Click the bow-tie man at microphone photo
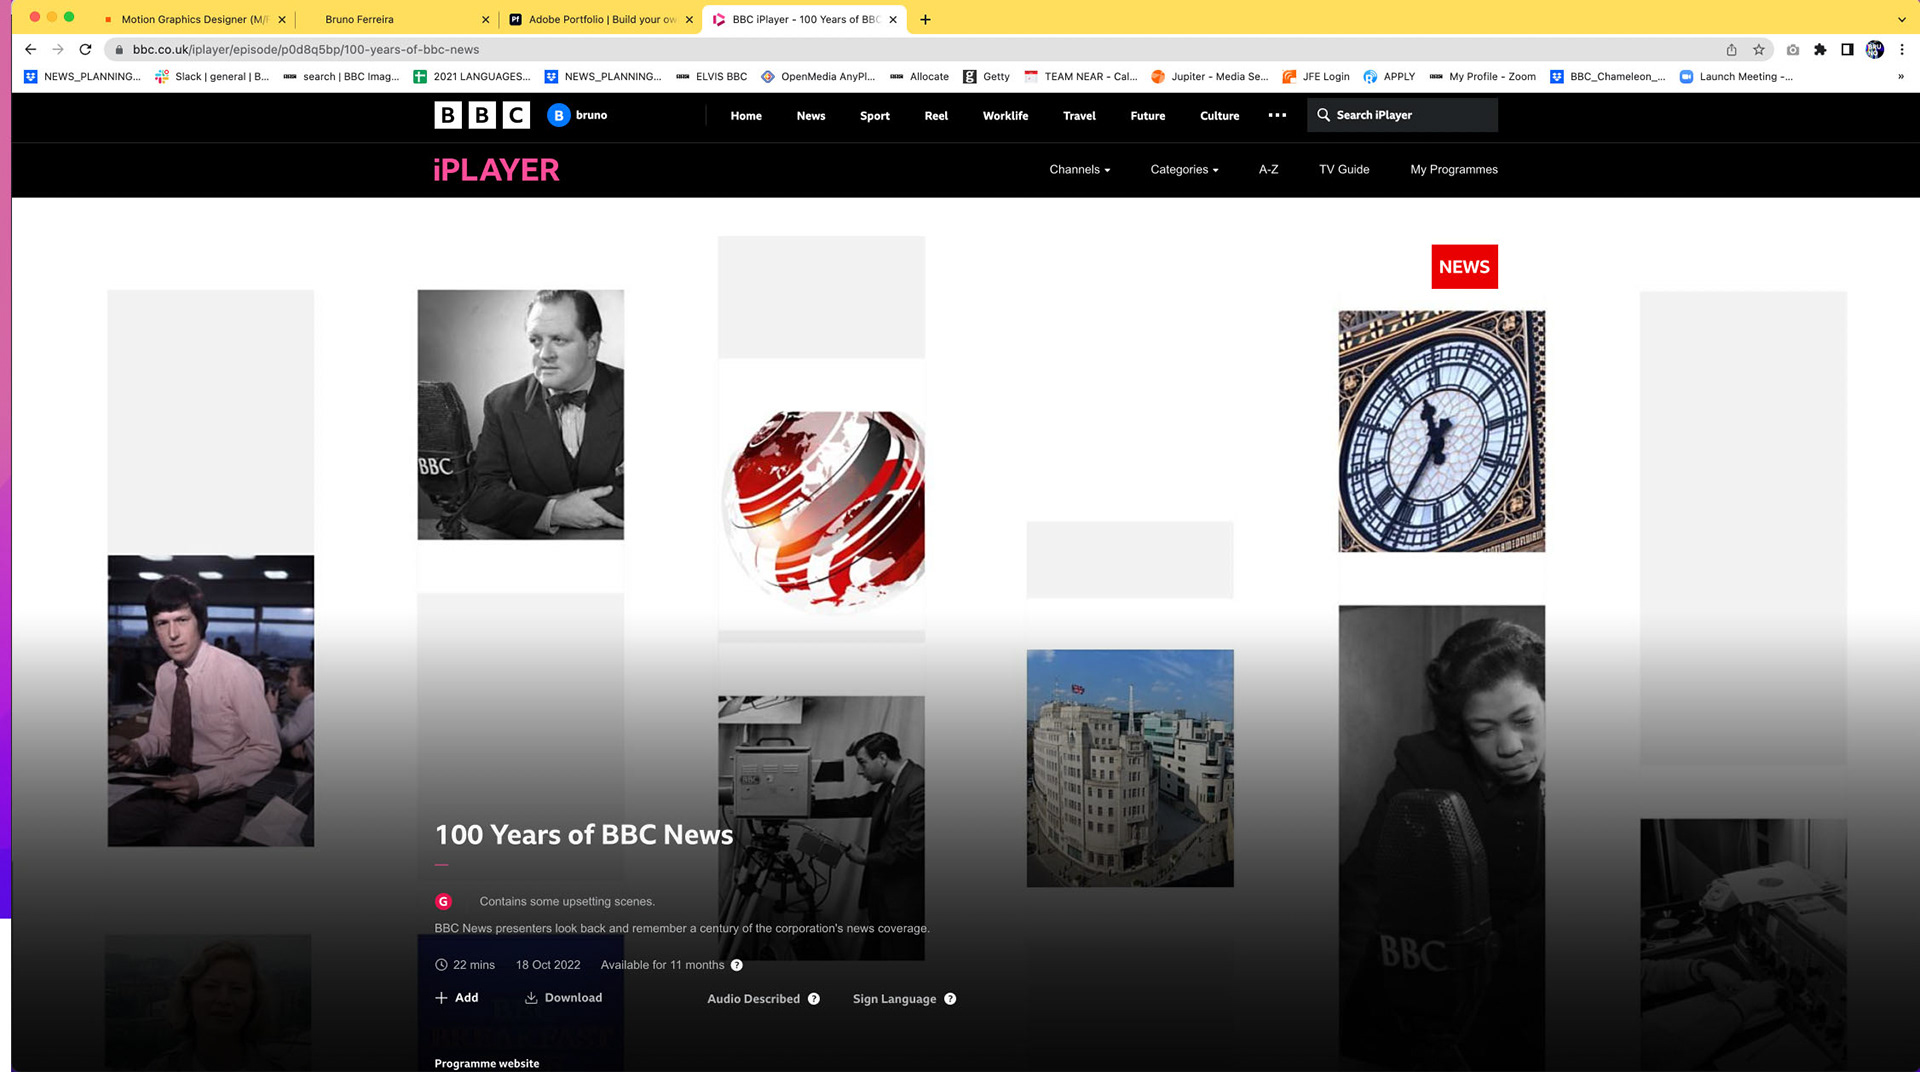The image size is (1920, 1072). point(521,415)
